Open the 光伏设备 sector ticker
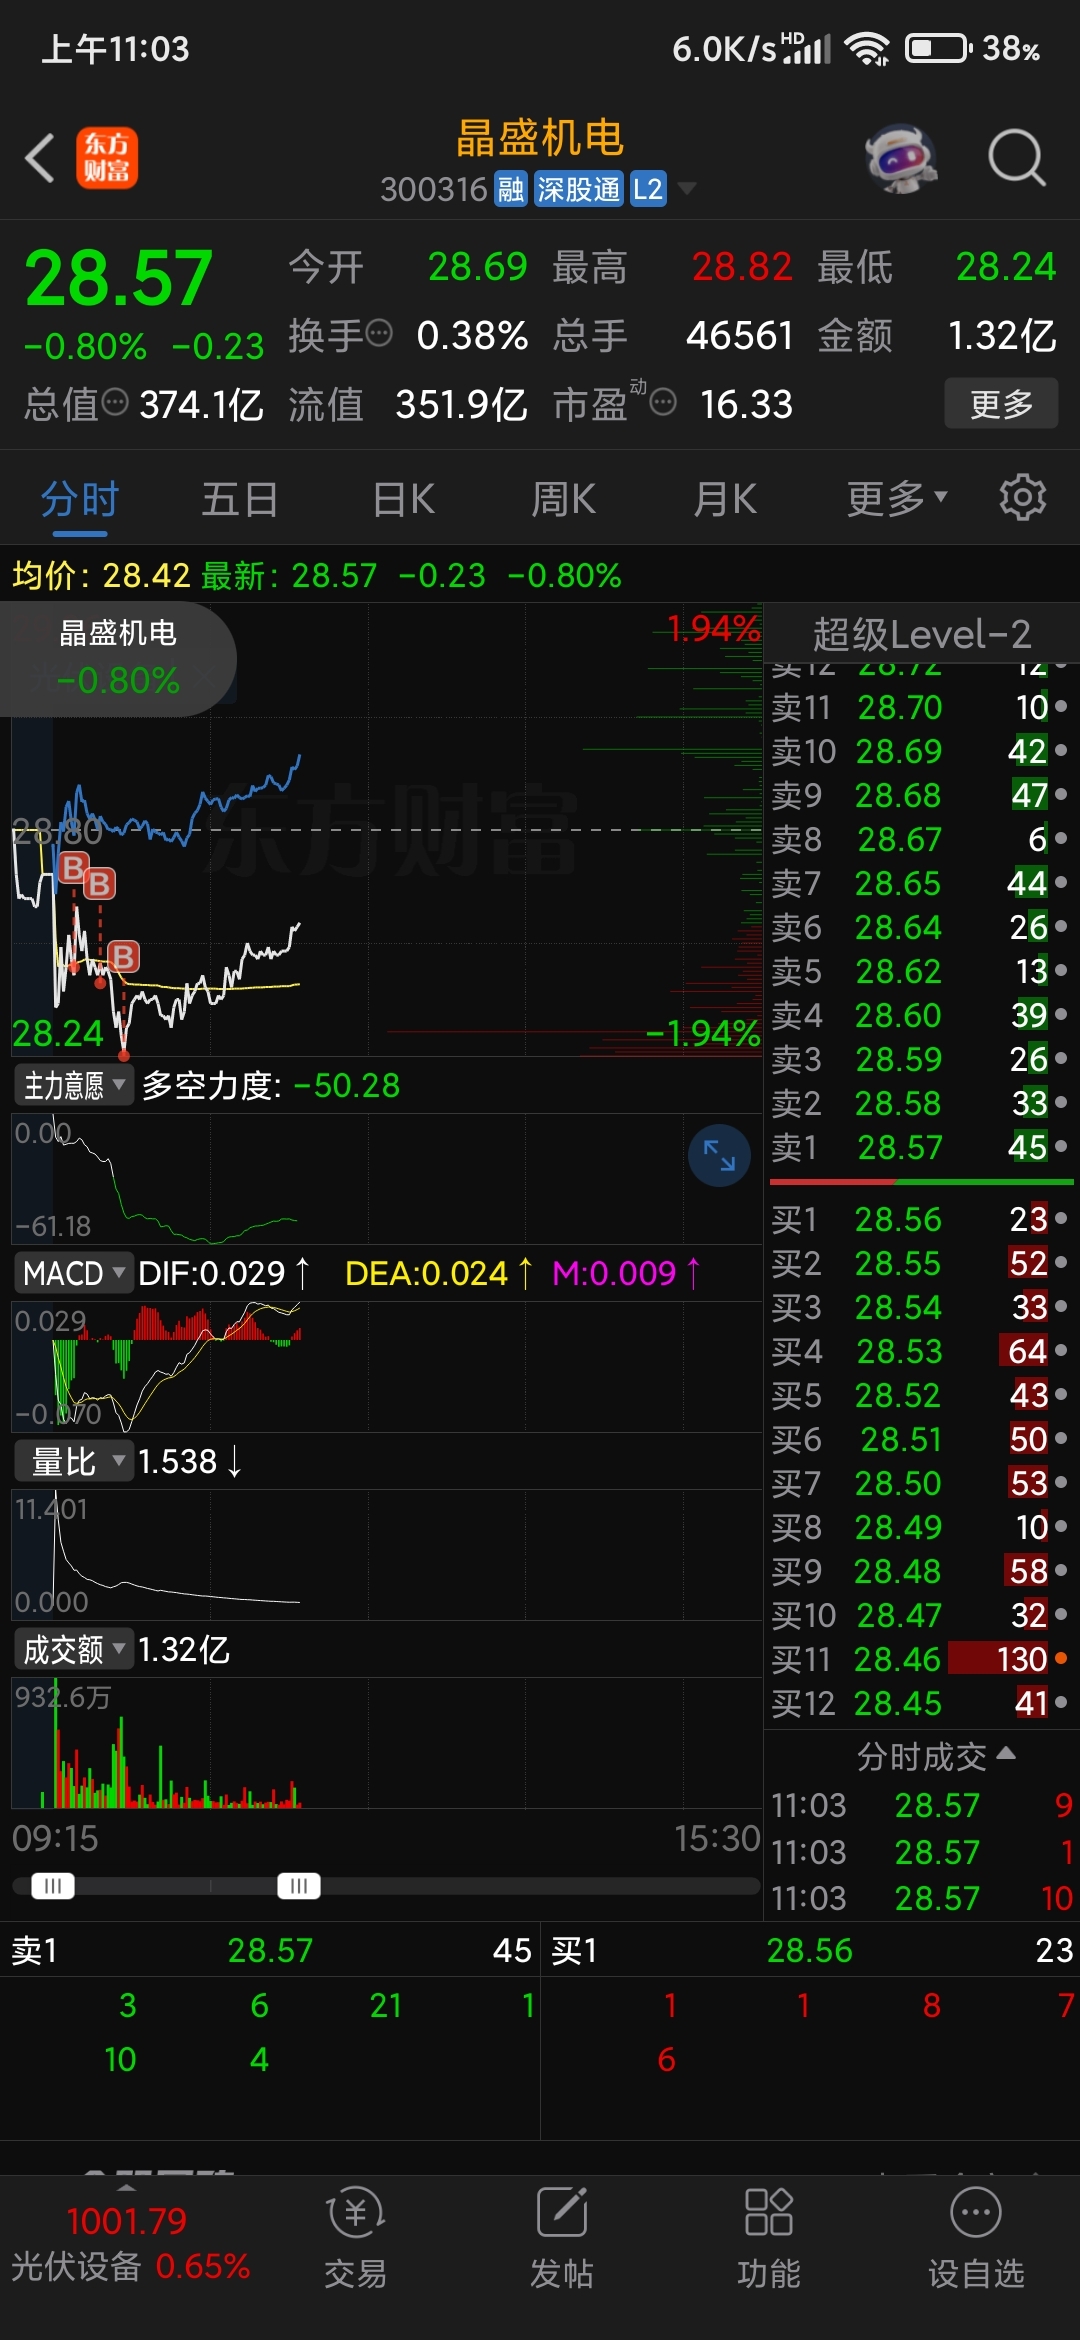1080x2340 pixels. [x=130, y=2243]
